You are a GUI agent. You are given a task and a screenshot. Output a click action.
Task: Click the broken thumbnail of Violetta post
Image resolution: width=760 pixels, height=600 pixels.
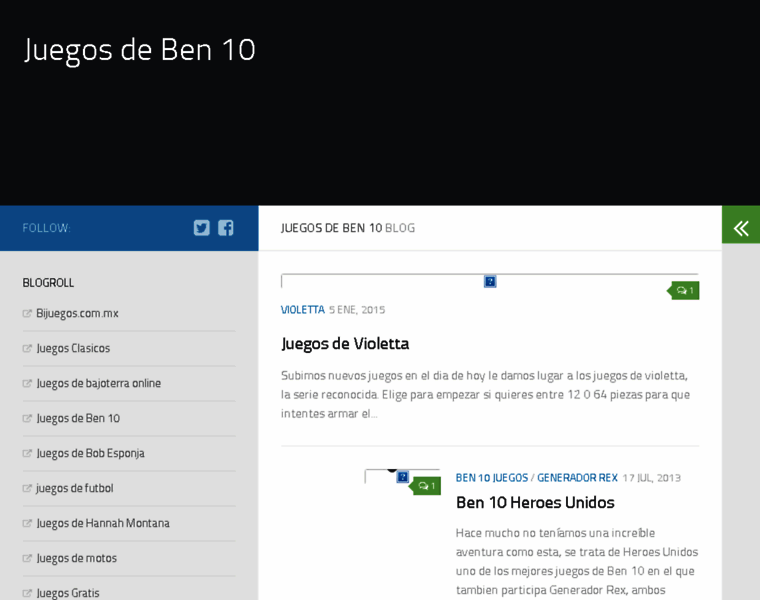(490, 281)
